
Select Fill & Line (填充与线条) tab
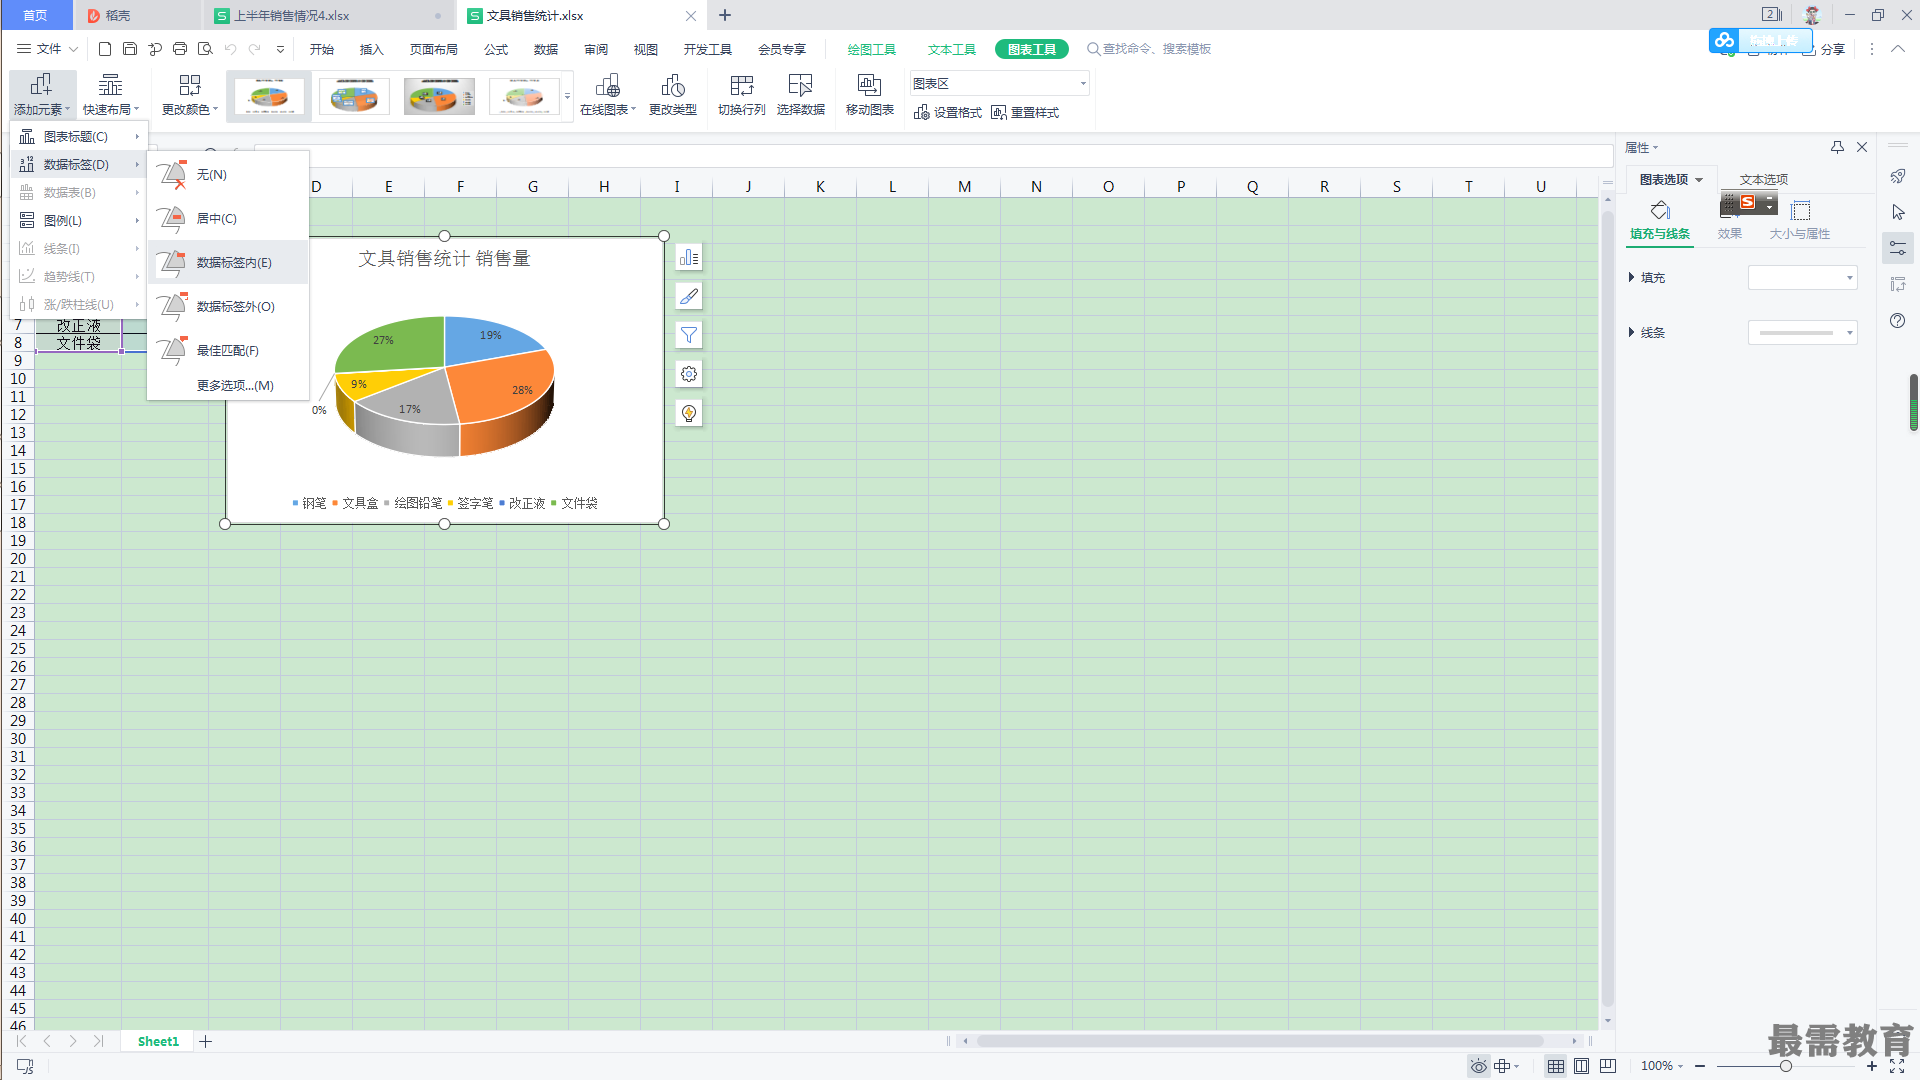(x=1660, y=220)
